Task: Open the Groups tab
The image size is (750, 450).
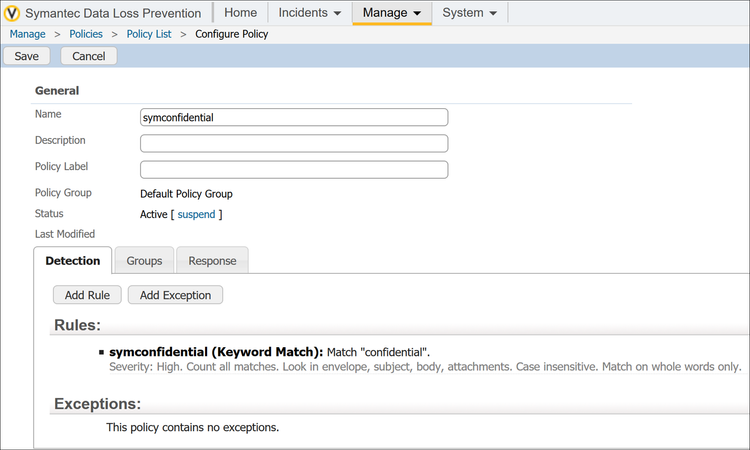Action: pos(144,261)
